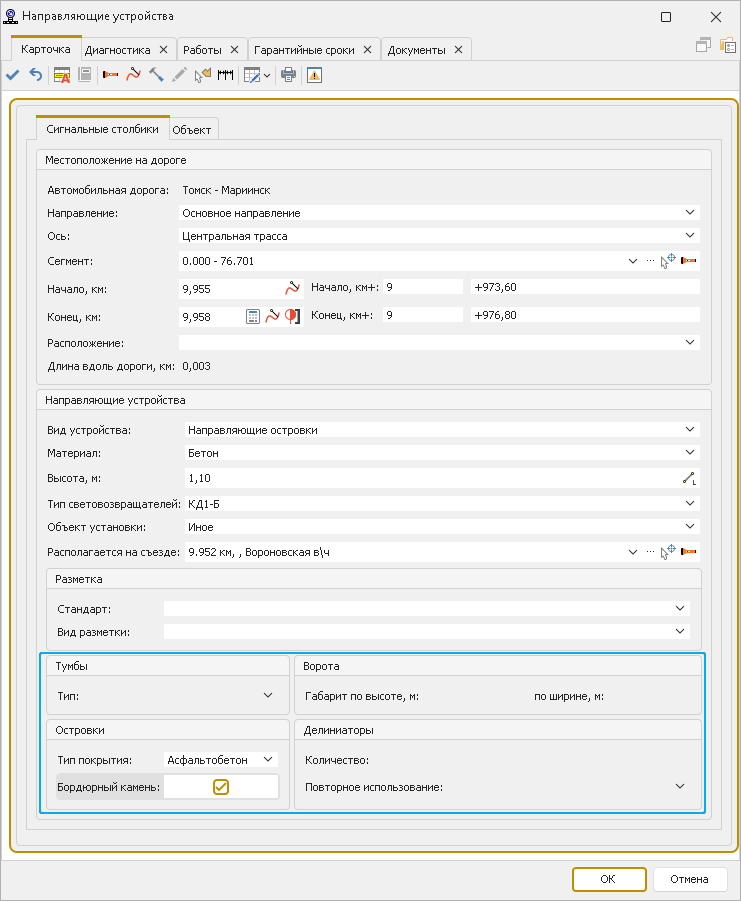The image size is (741, 901).
Task: Click the three-dots button in the Сегмент row
Action: pyautogui.click(x=650, y=261)
